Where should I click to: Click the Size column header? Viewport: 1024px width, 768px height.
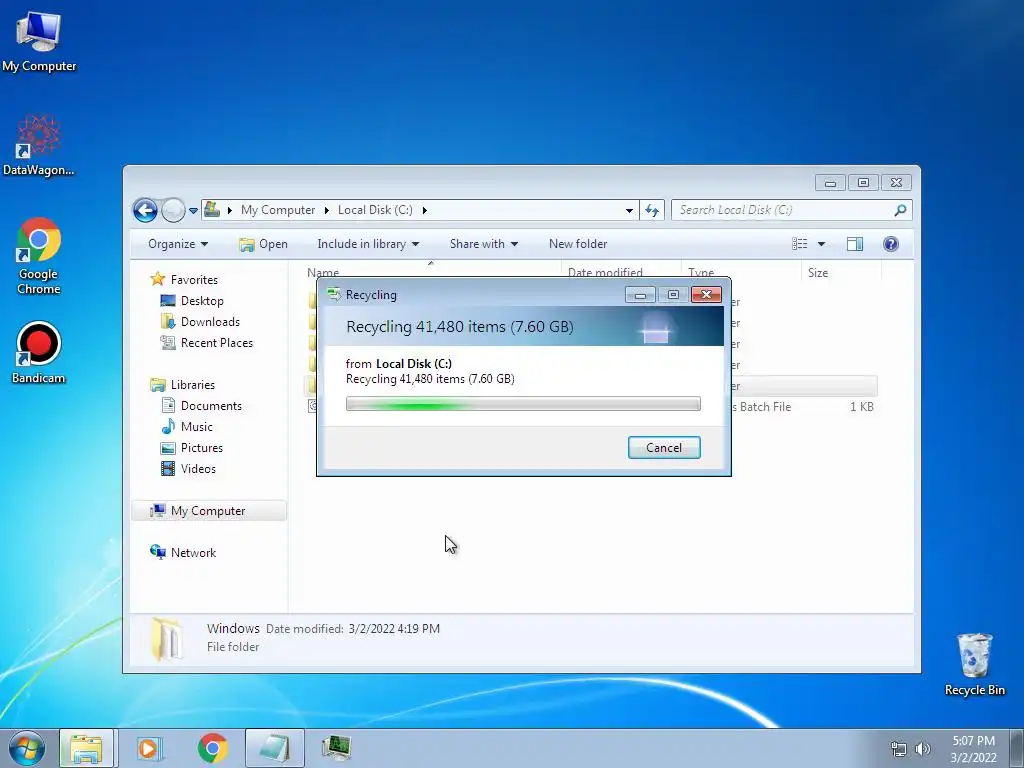point(841,272)
